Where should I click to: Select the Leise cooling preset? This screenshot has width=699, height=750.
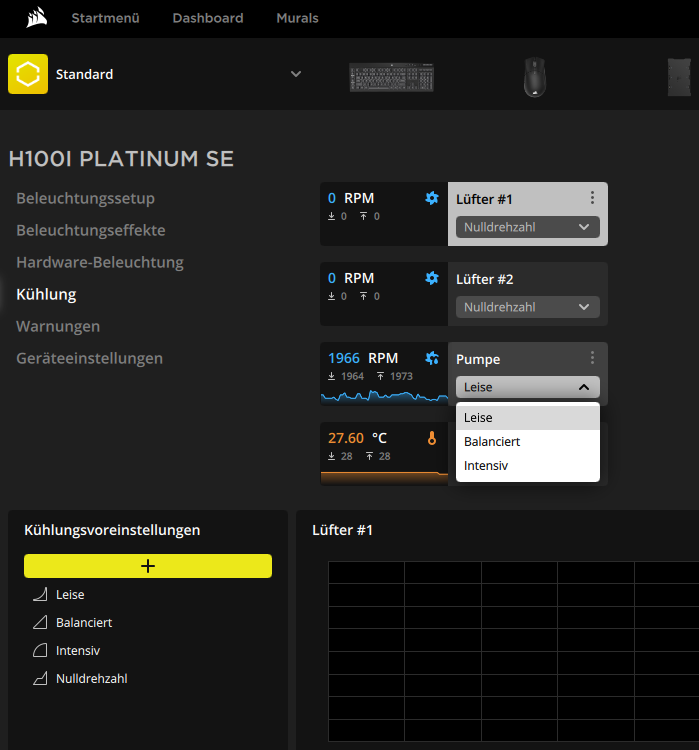pos(70,595)
